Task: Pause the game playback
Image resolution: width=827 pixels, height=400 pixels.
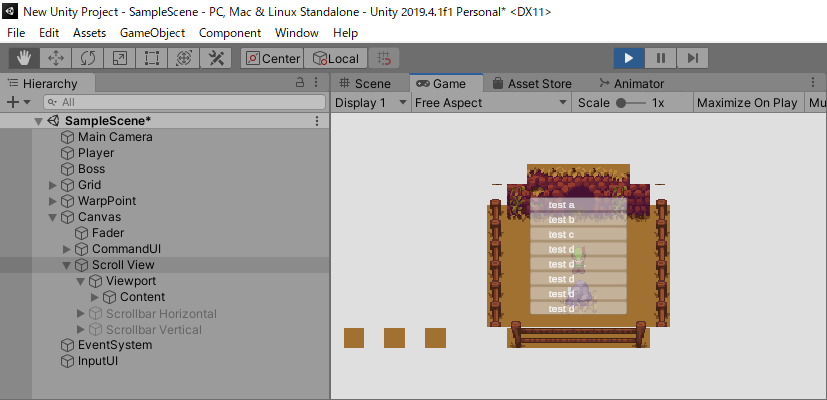Action: coord(660,58)
